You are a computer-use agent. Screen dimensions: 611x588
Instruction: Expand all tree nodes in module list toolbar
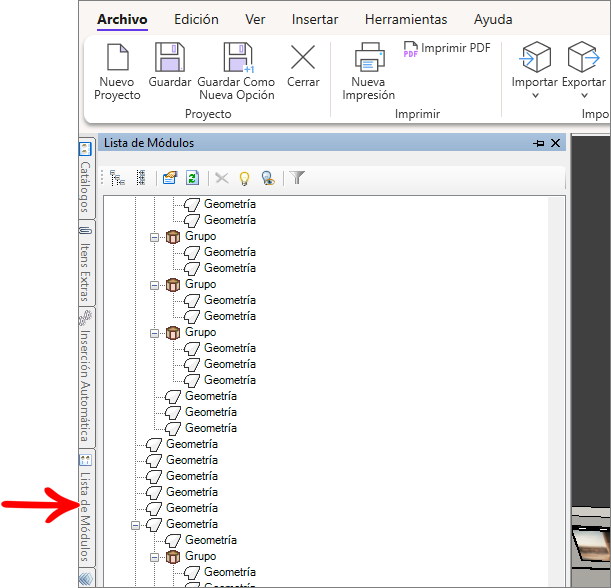141,178
